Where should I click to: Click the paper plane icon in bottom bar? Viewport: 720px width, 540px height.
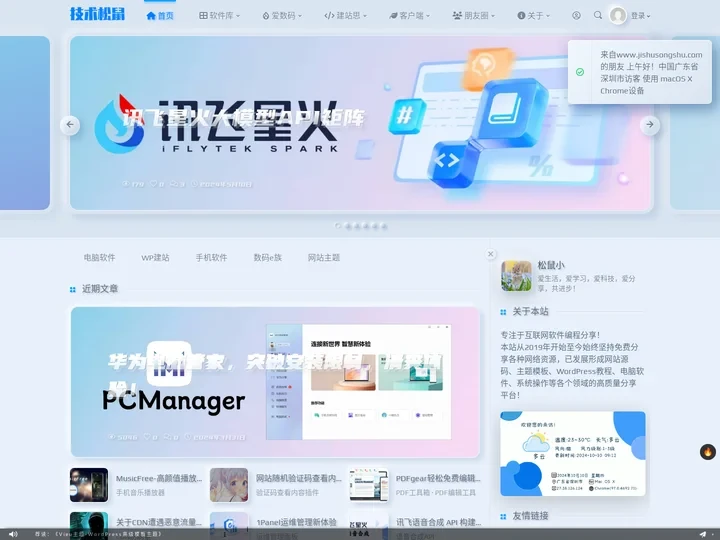(703, 534)
